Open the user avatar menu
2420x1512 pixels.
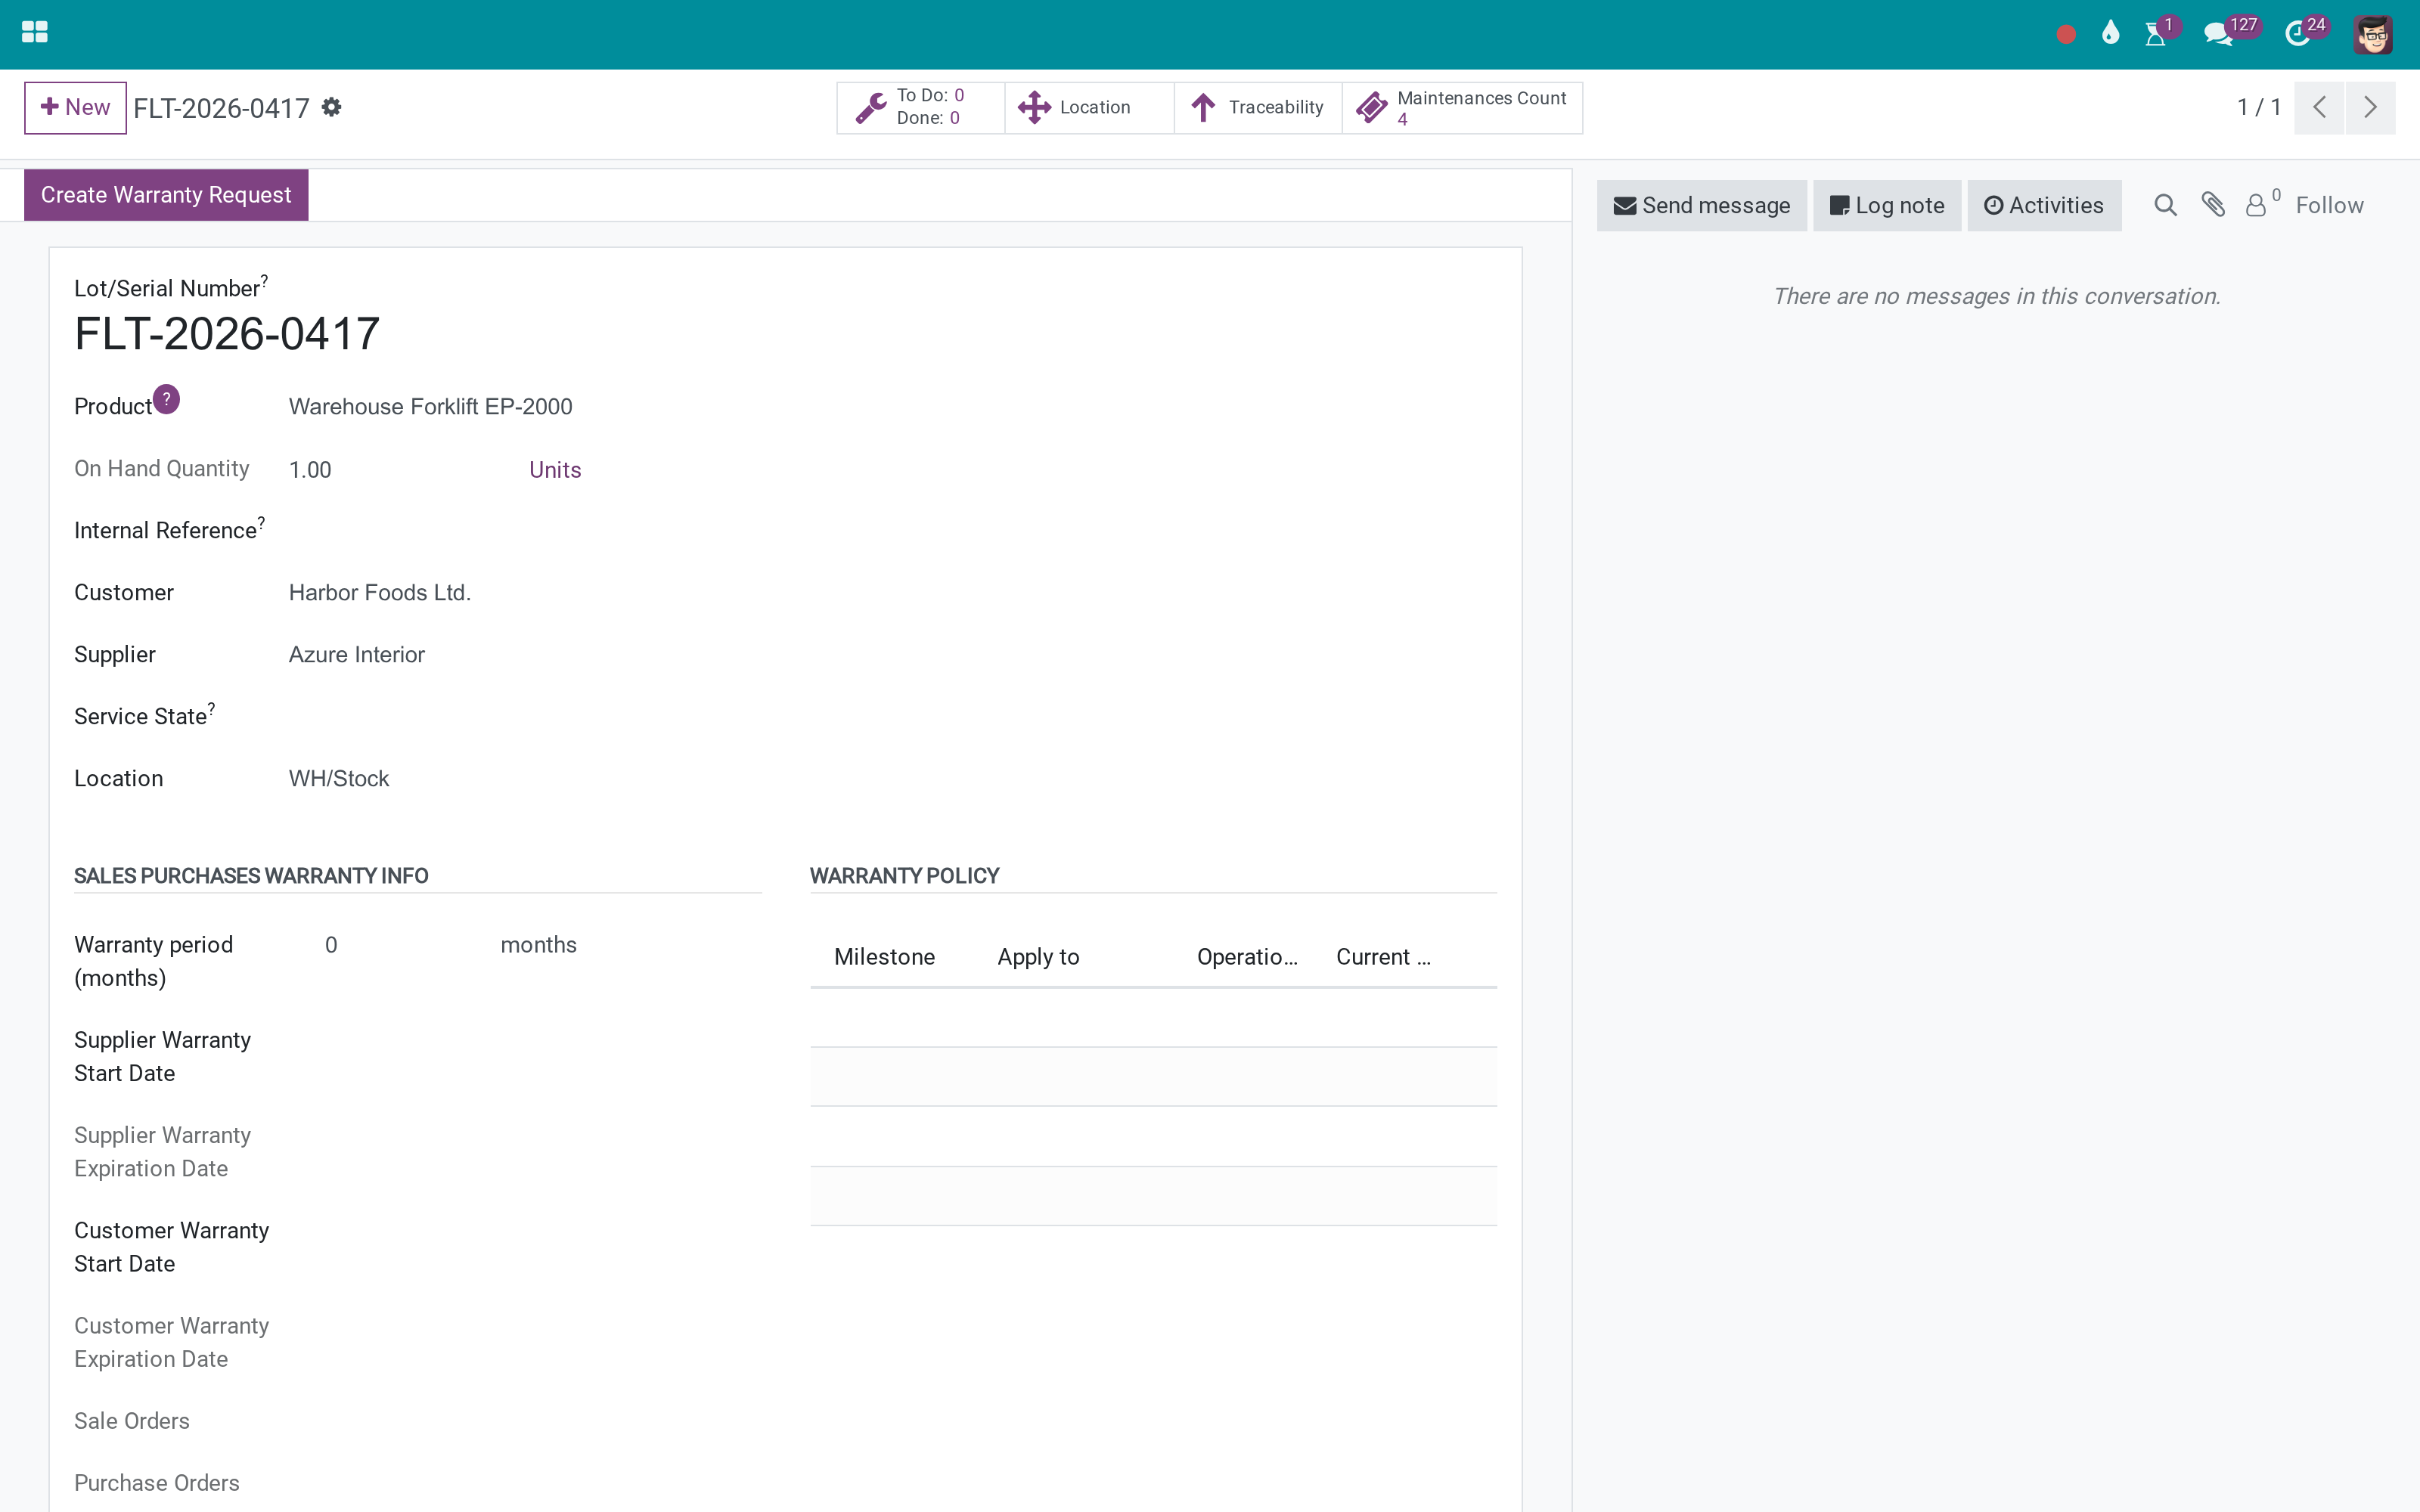(x=2373, y=34)
